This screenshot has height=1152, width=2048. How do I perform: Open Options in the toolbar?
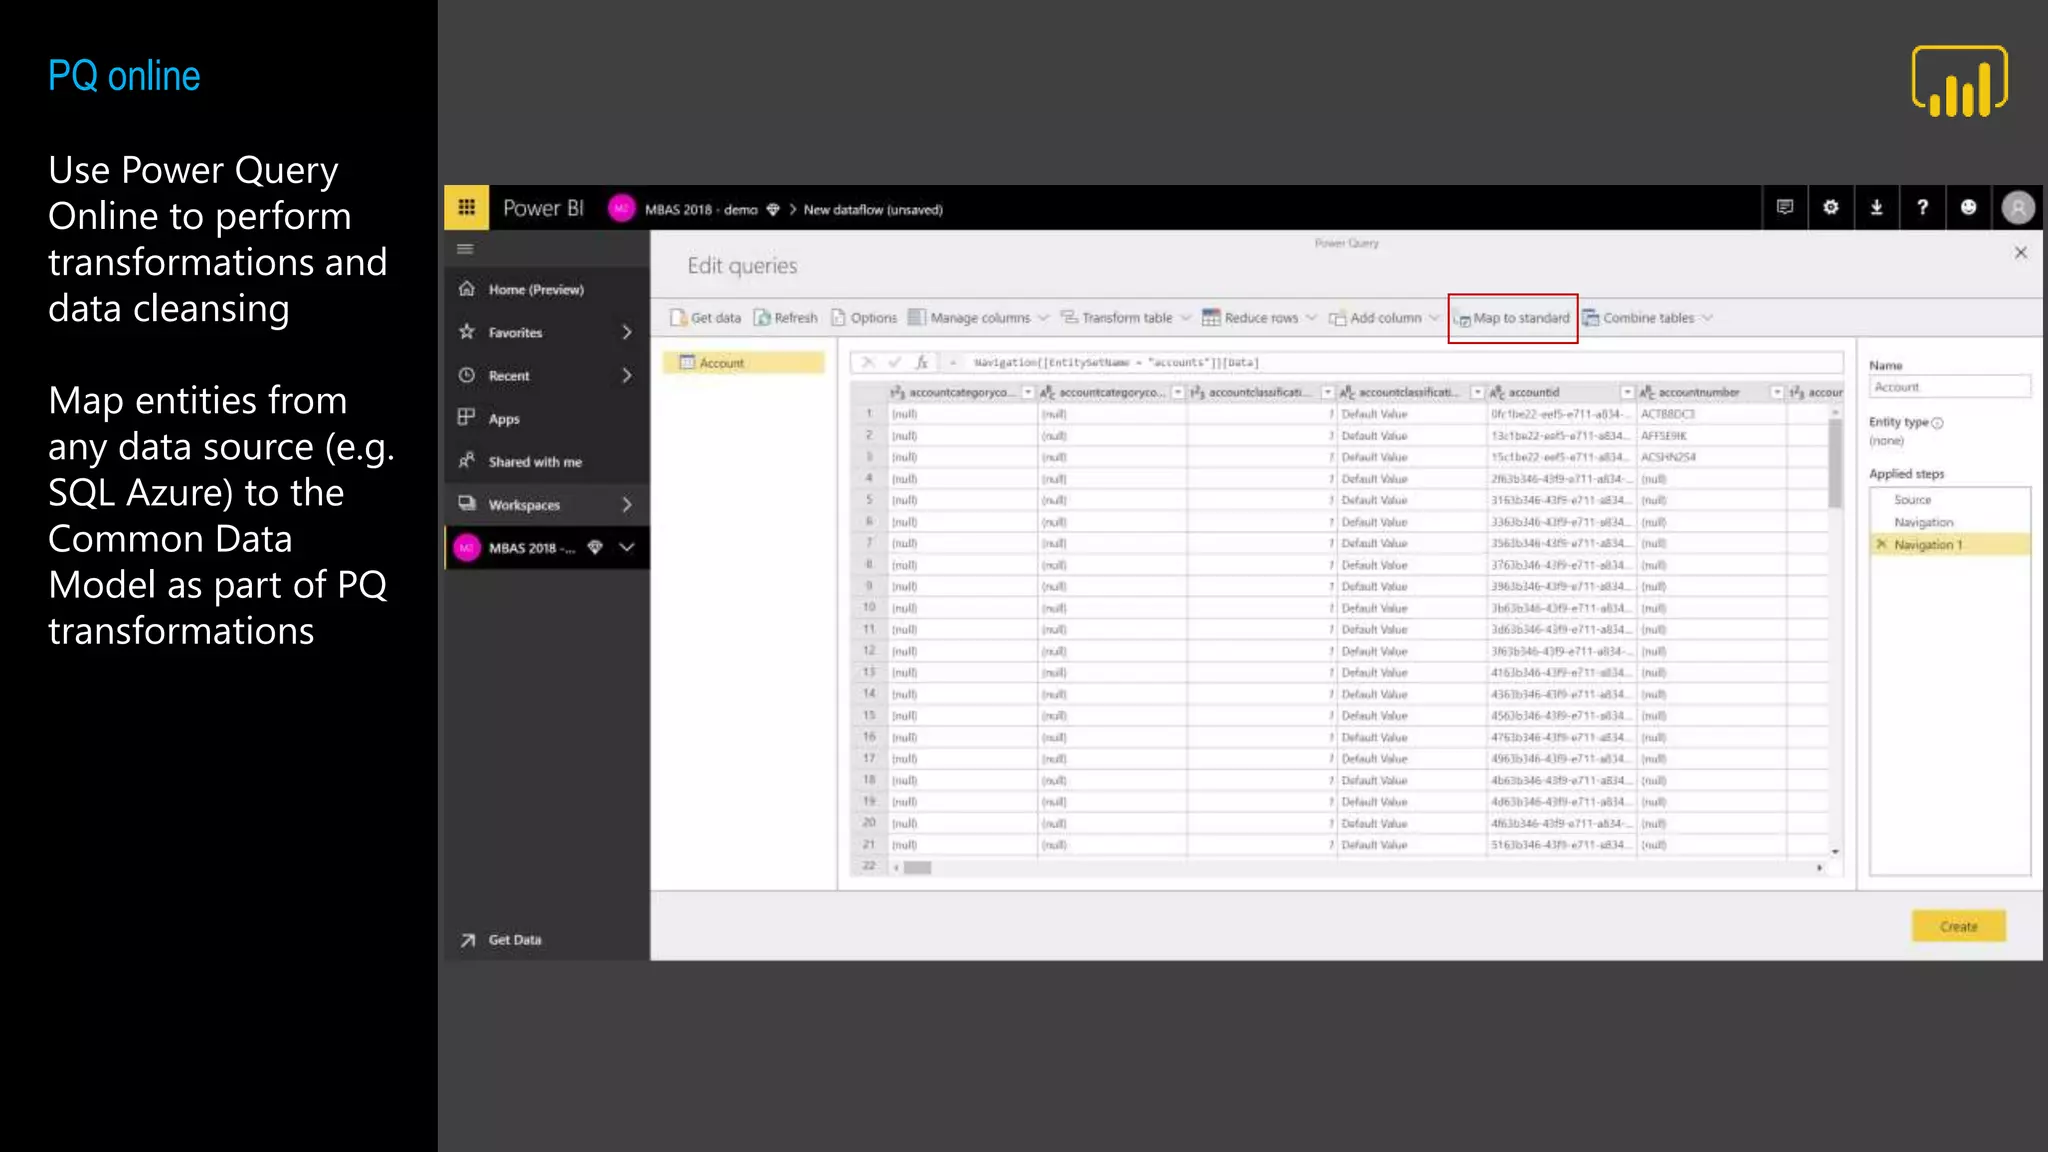click(x=864, y=317)
